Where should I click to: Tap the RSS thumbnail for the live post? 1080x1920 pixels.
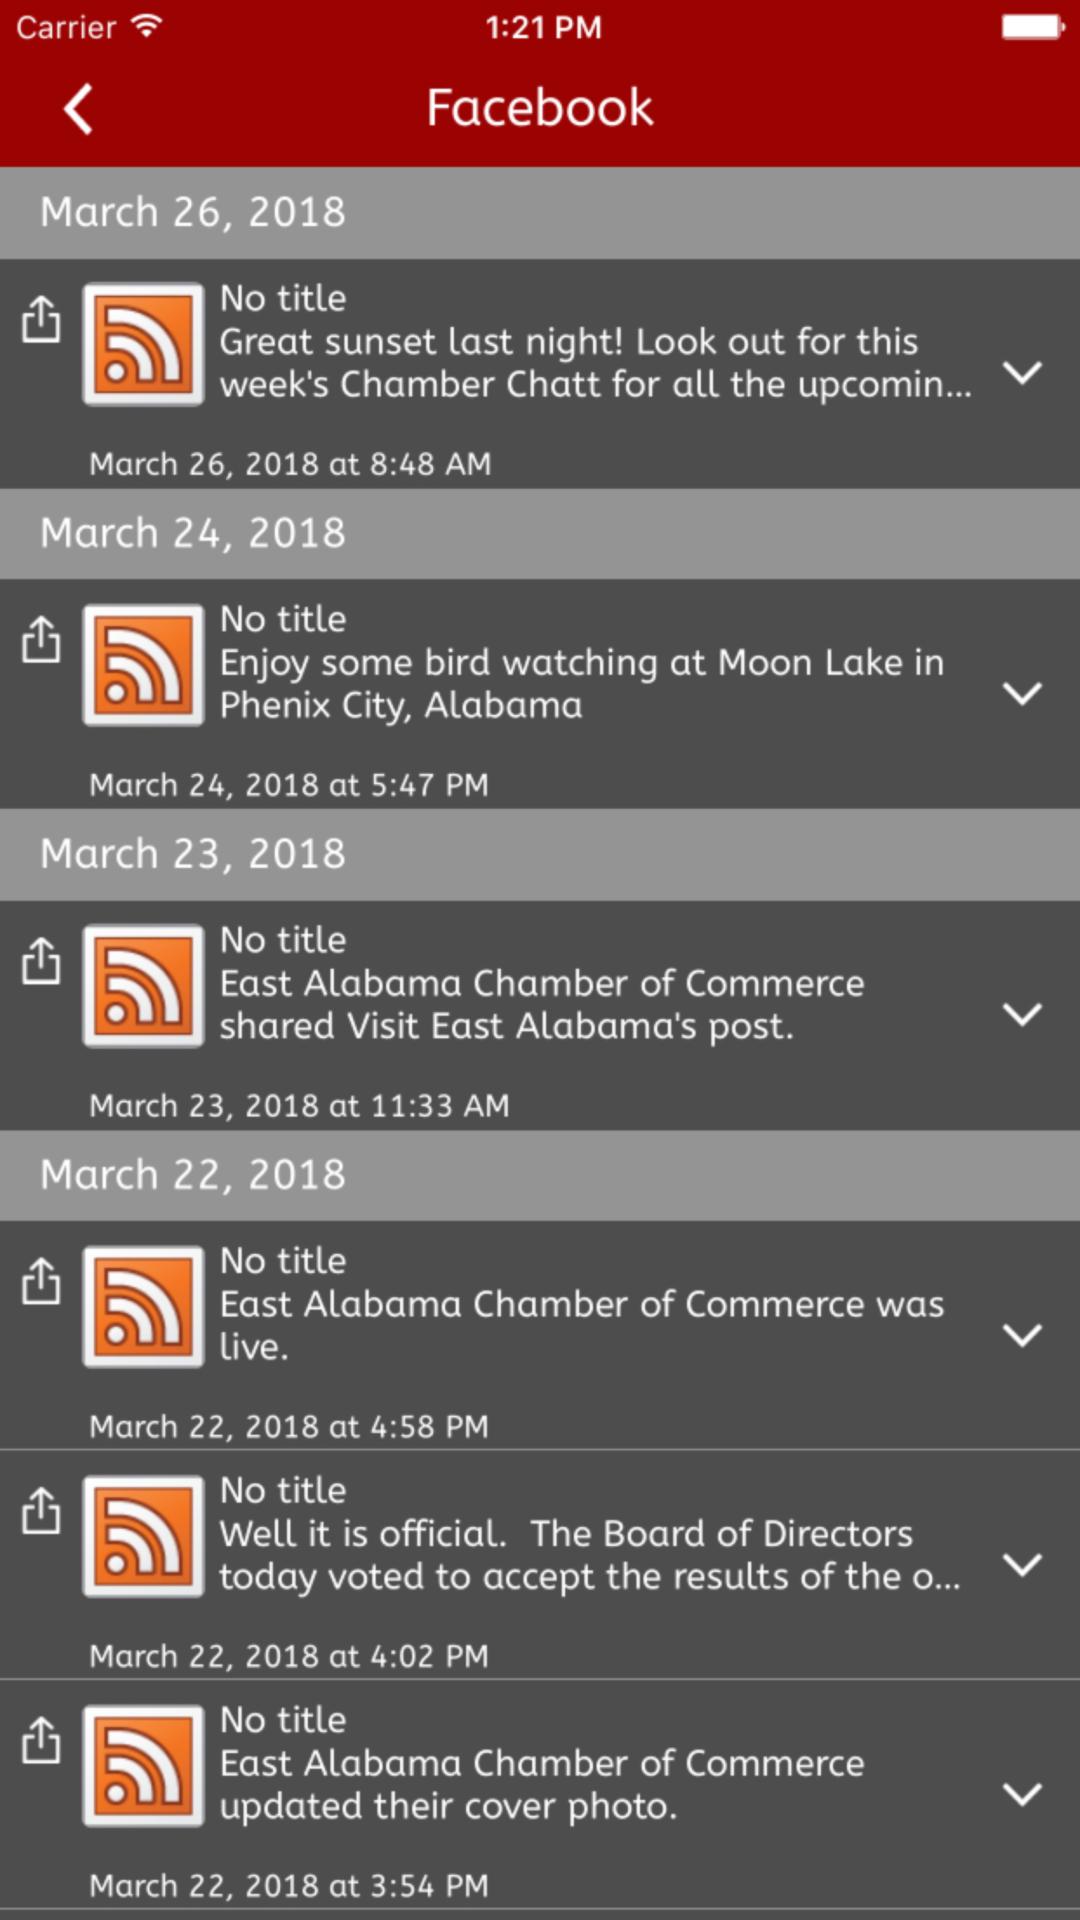143,1307
